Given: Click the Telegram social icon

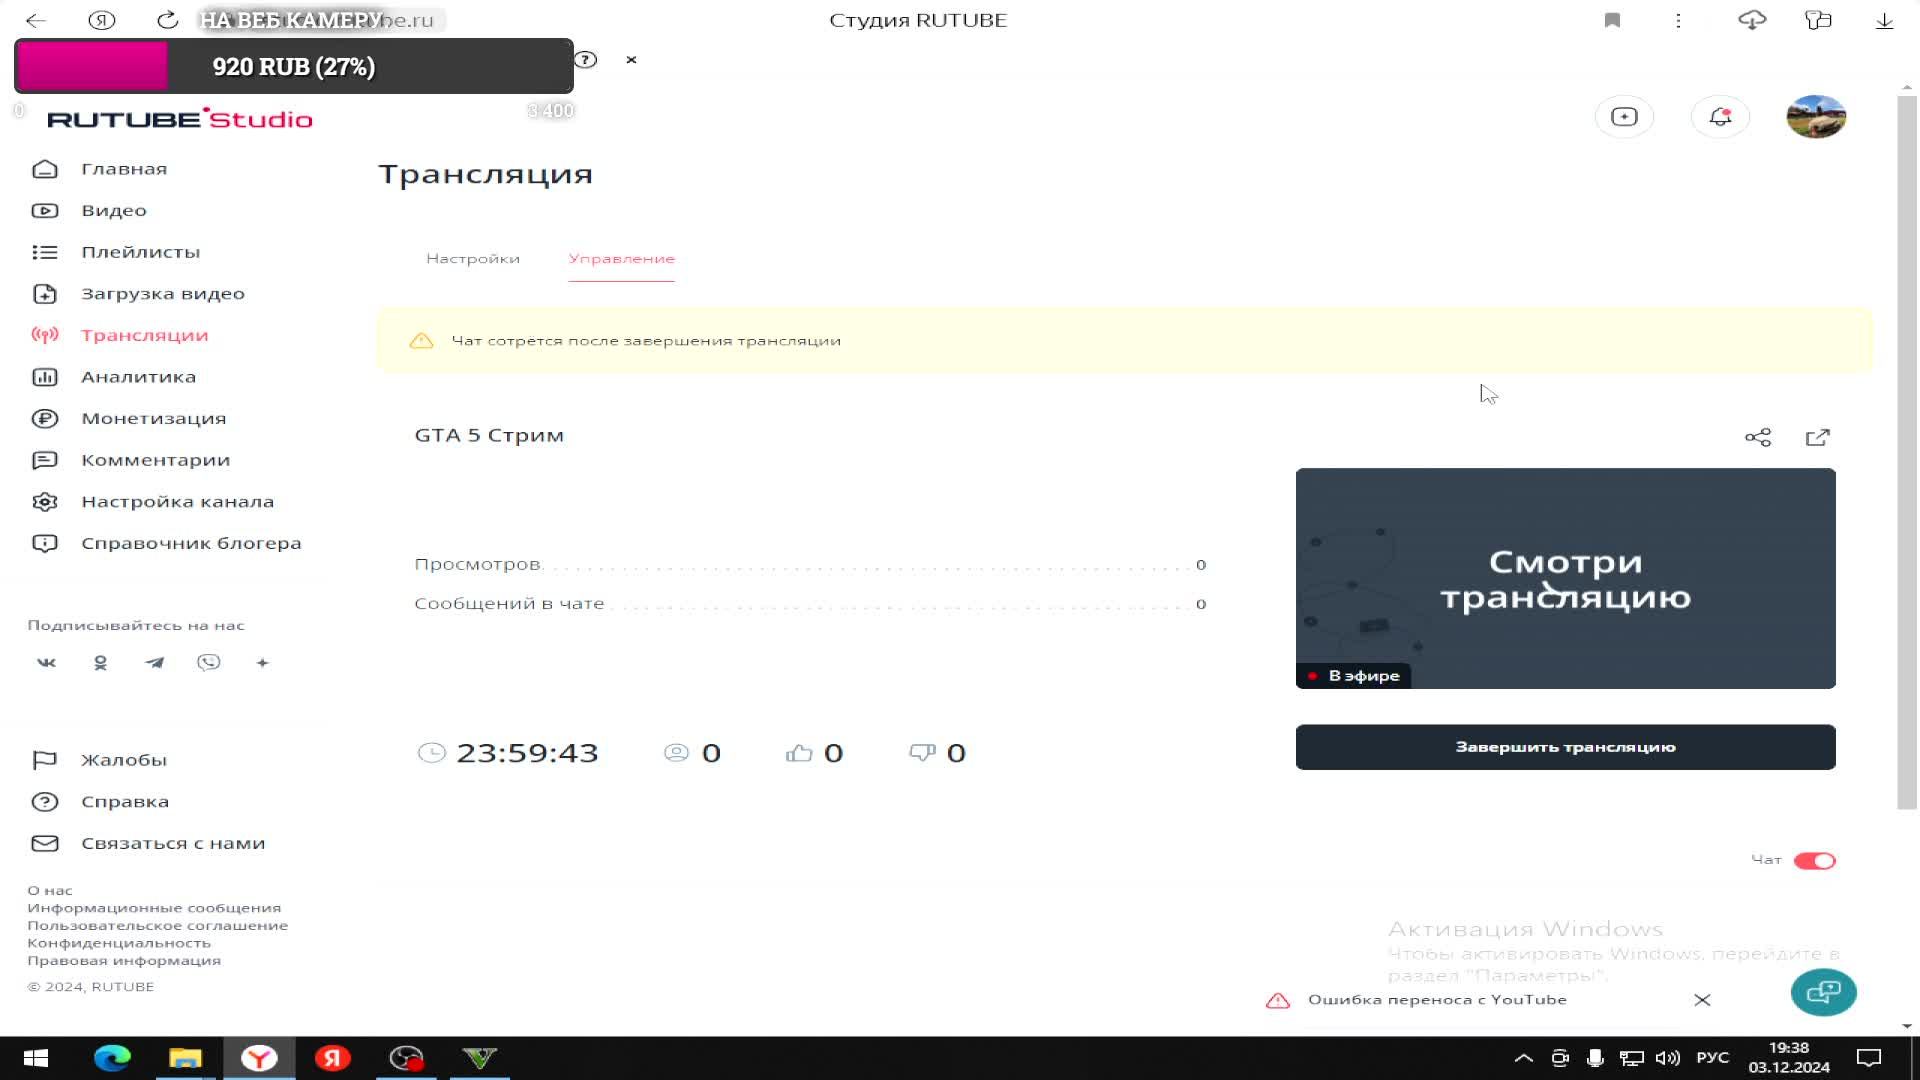Looking at the screenshot, I should tap(154, 662).
